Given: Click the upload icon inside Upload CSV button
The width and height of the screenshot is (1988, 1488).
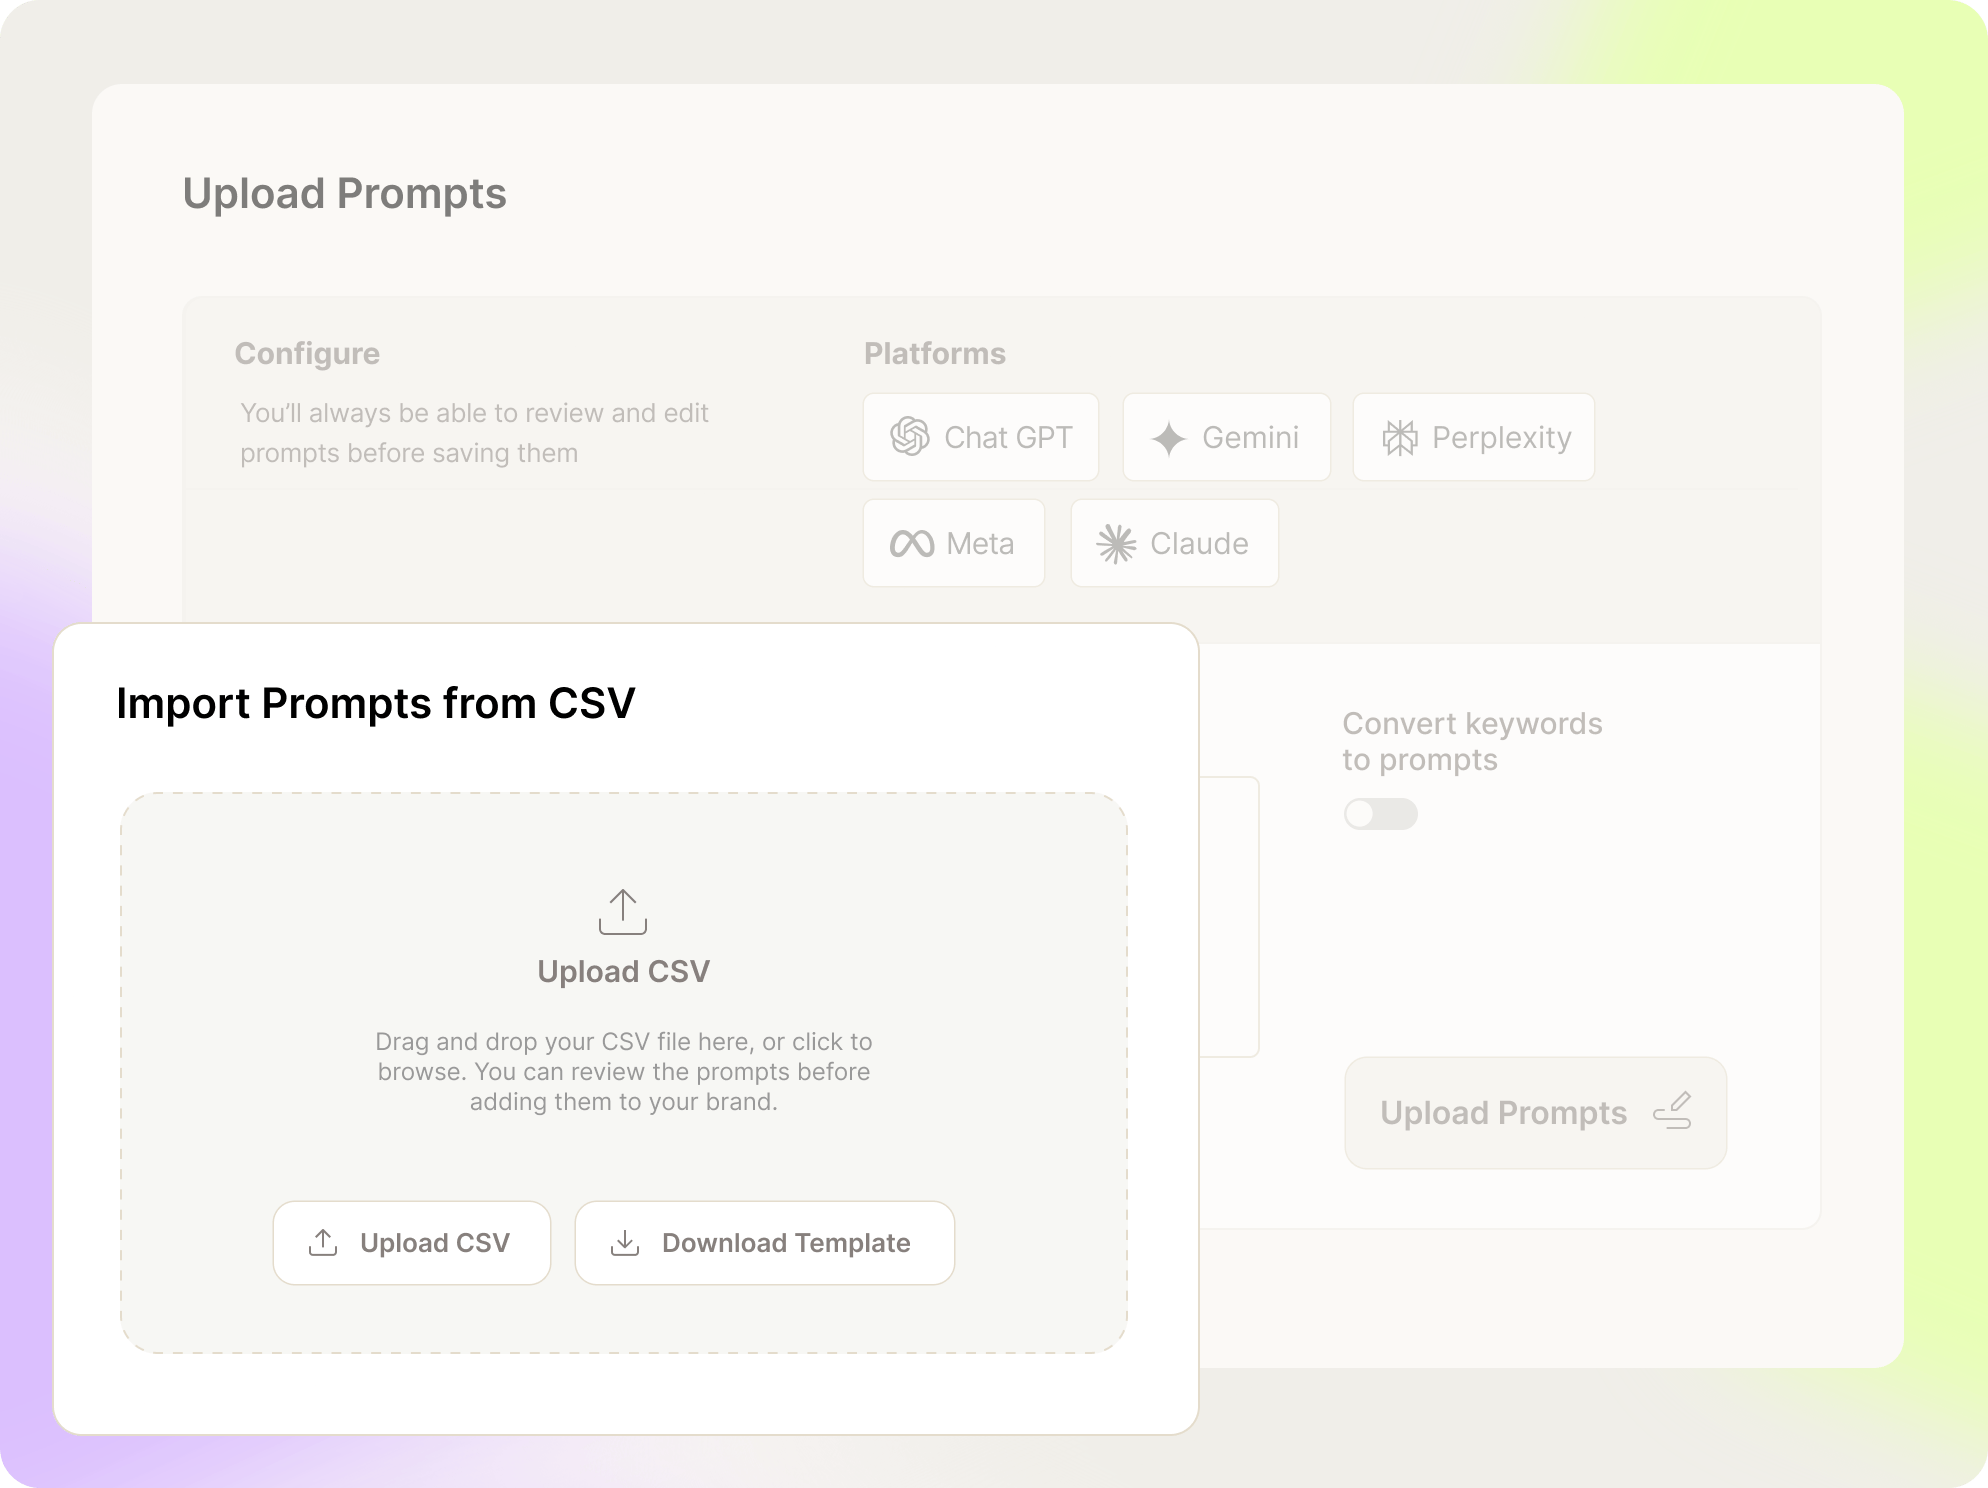Looking at the screenshot, I should [322, 1242].
